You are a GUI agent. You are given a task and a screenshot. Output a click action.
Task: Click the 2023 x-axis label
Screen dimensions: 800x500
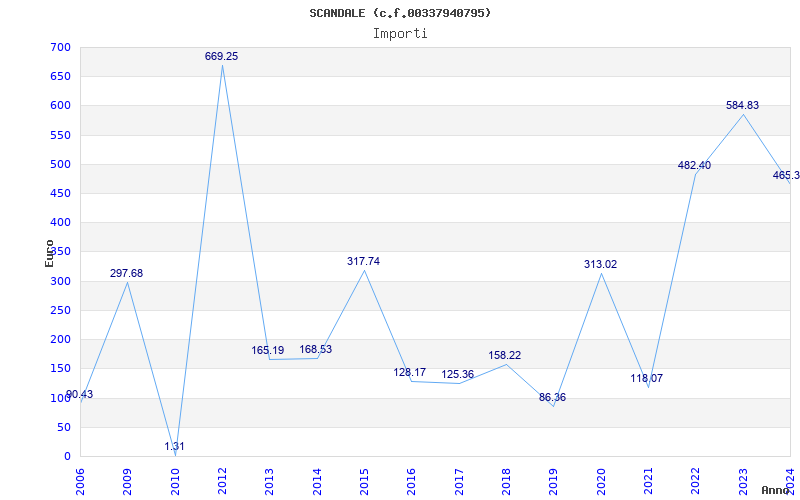[x=743, y=481]
